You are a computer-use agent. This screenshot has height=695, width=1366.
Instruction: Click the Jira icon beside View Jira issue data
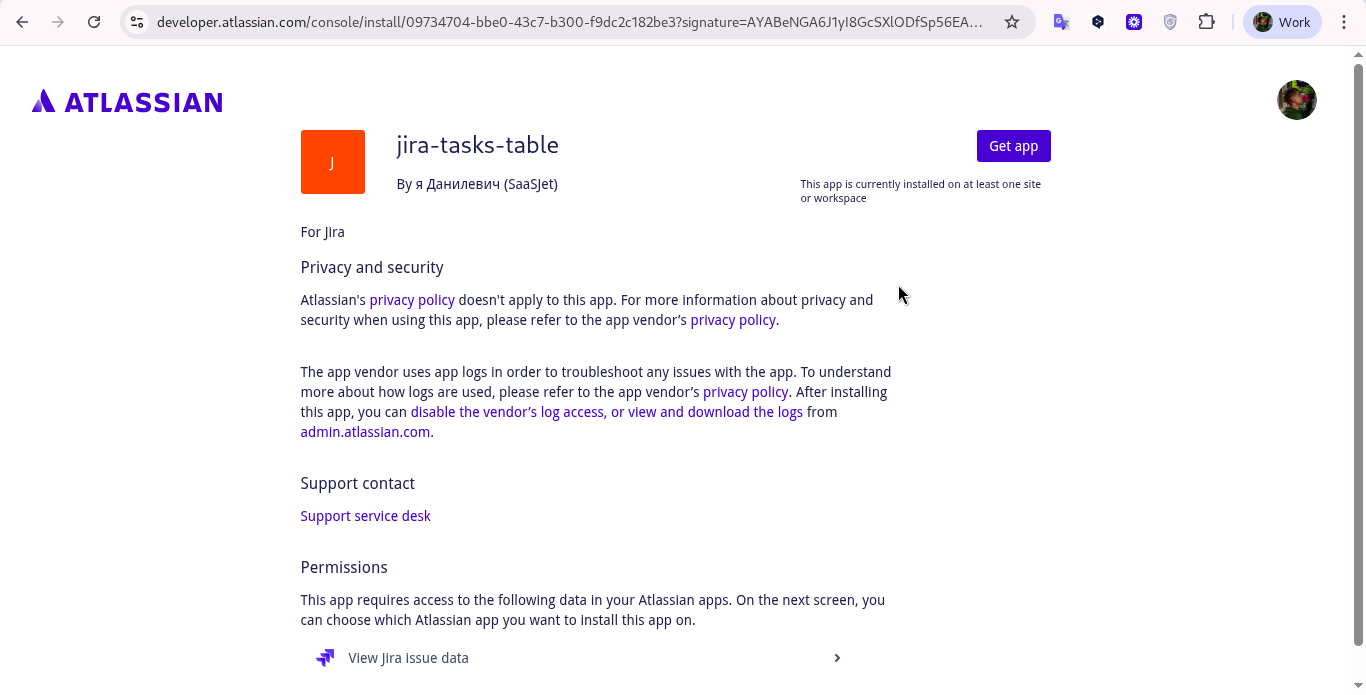(x=325, y=658)
